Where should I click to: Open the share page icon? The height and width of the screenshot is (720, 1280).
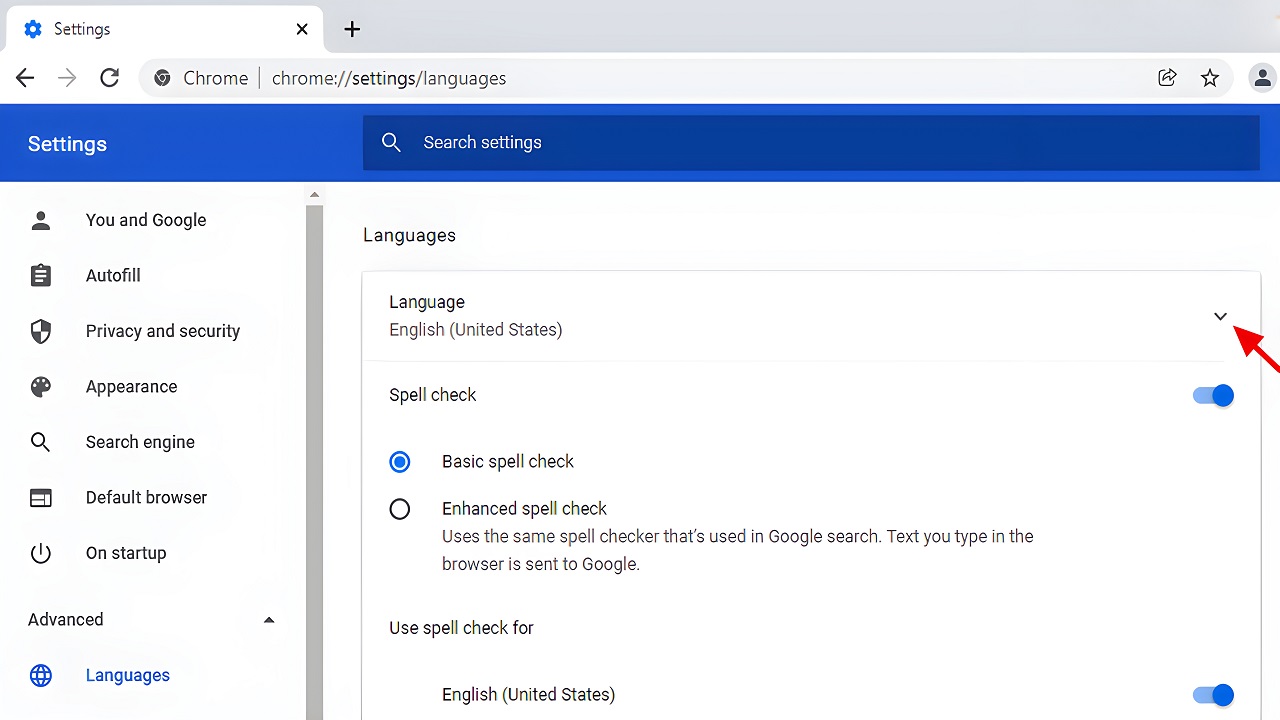coord(1167,78)
